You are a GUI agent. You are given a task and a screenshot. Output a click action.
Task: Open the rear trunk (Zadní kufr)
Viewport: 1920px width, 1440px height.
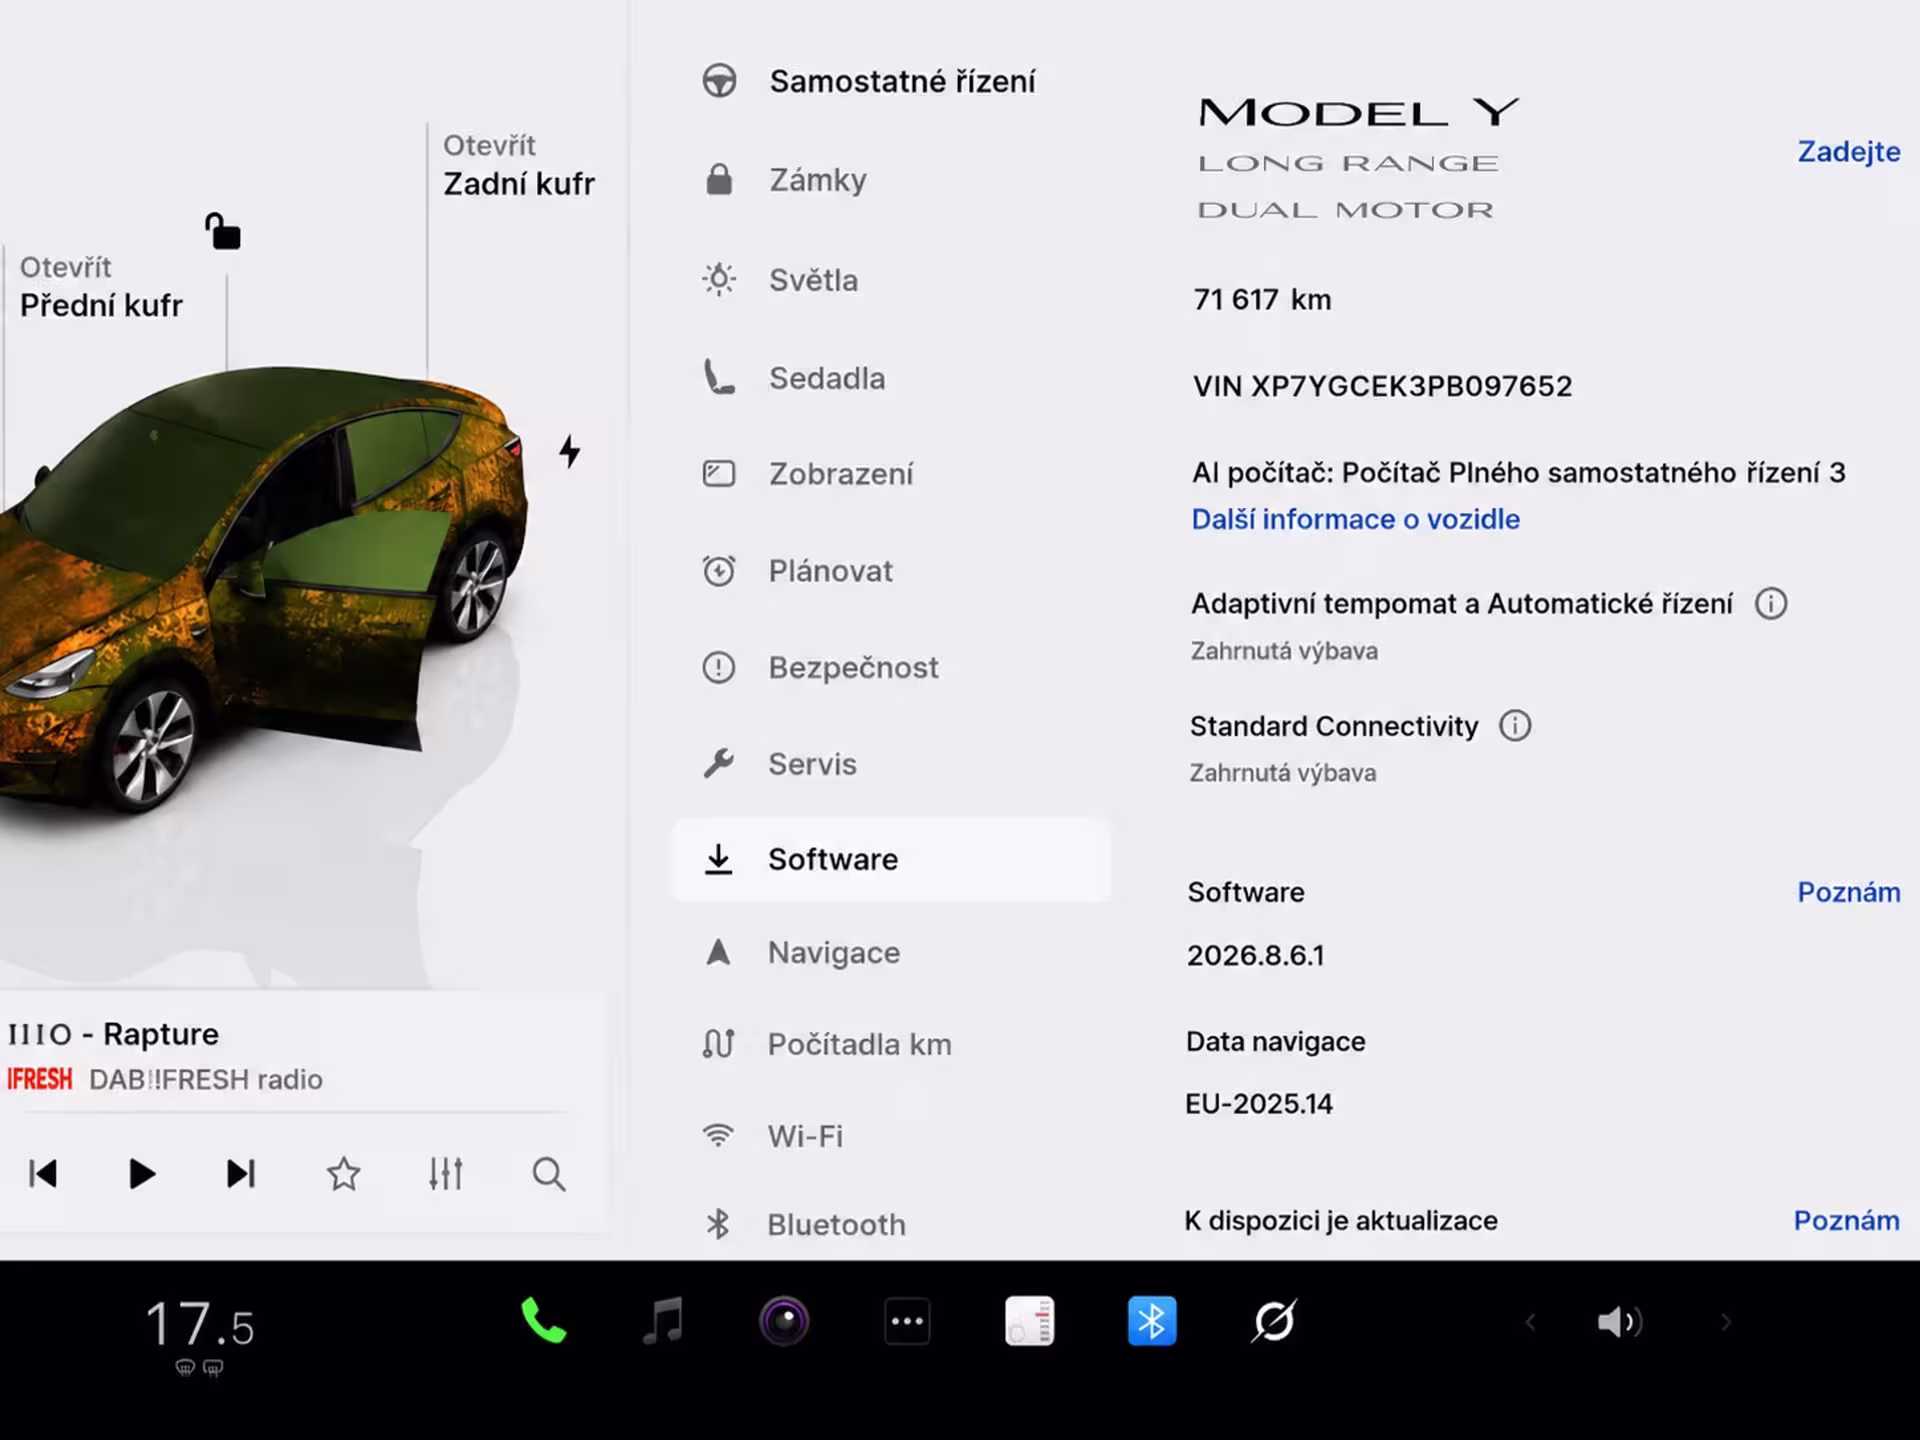point(518,165)
